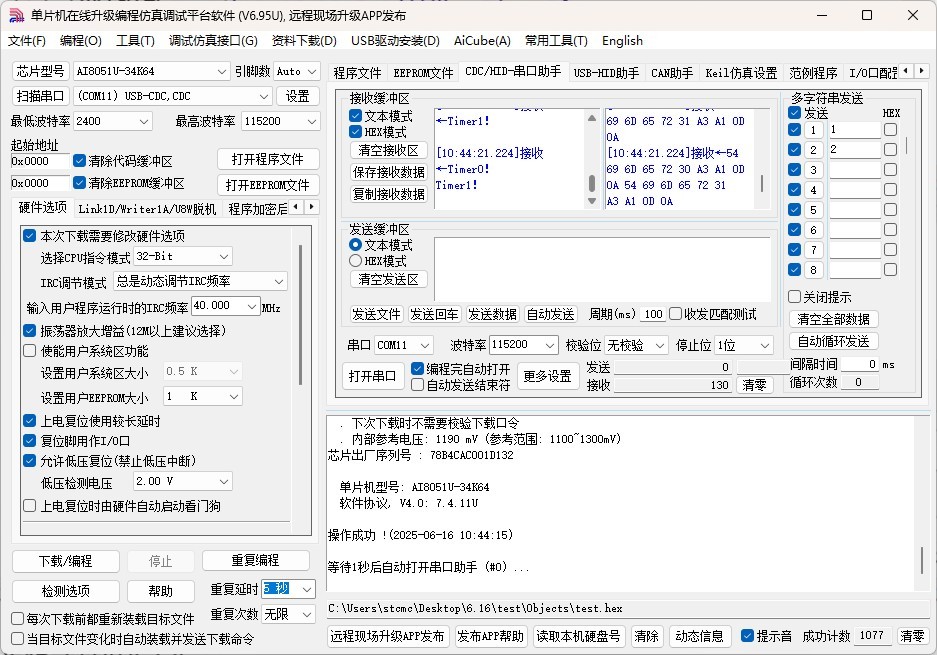Enable 收发匹配测试 checkbox
937x655 pixels.
point(676,314)
